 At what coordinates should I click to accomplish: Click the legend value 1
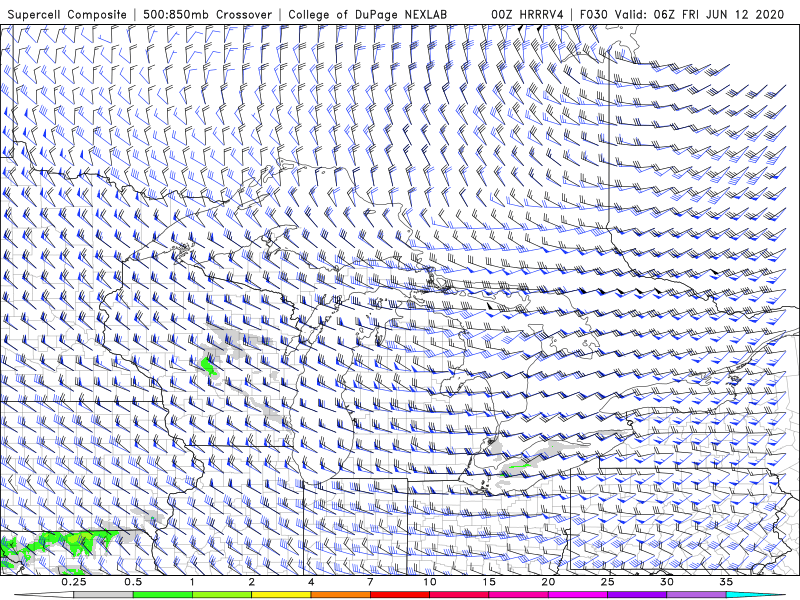[192, 582]
